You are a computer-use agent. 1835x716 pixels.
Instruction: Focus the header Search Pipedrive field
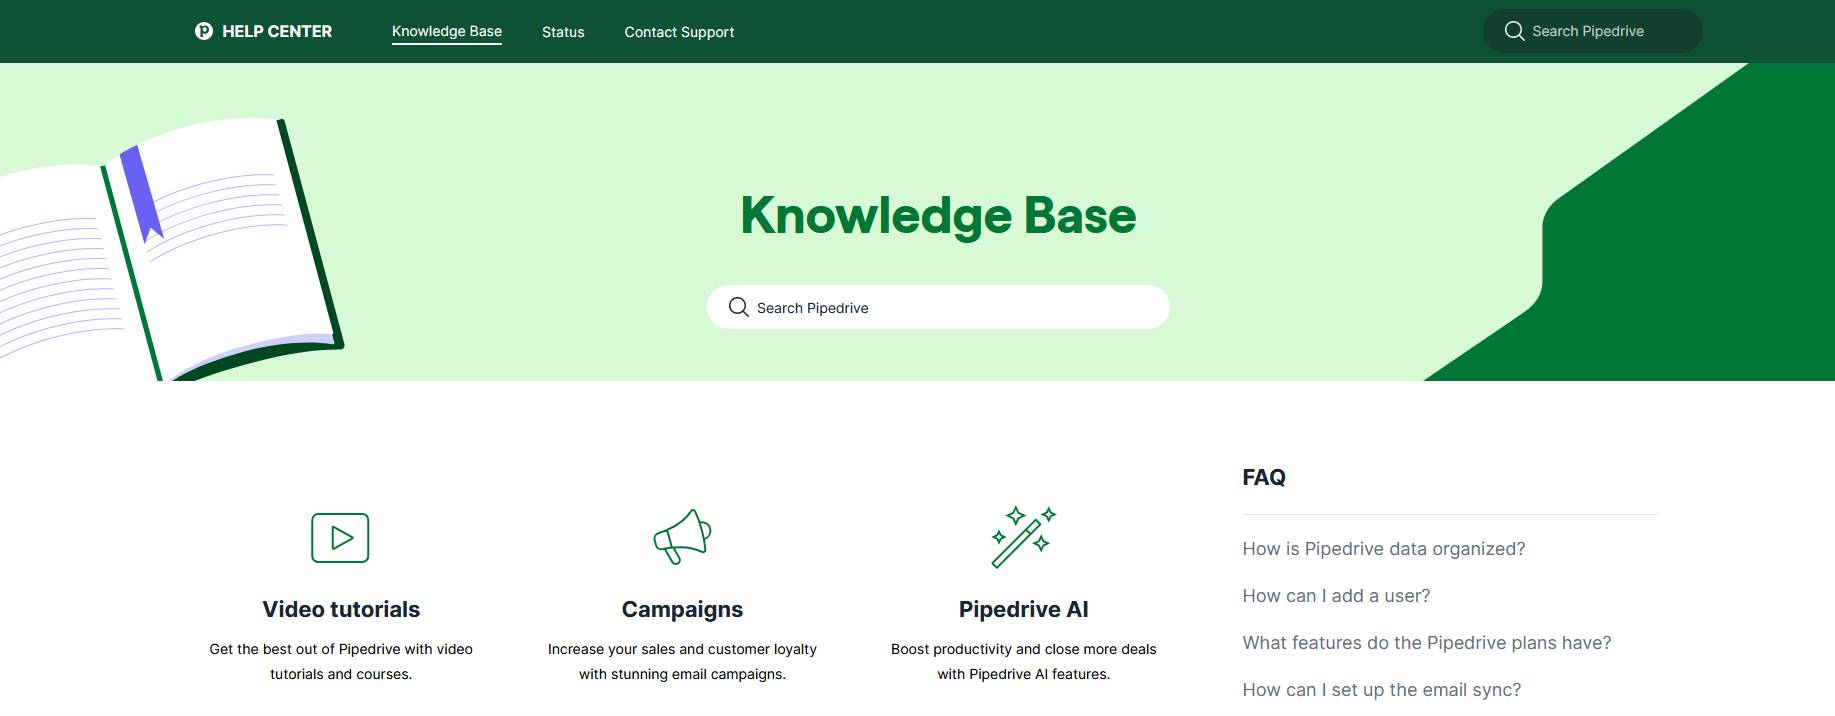1592,31
